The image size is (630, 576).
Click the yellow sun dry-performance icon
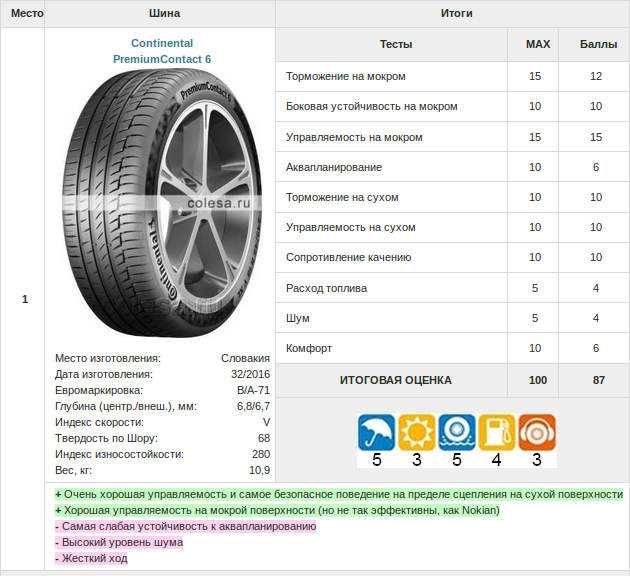tap(417, 433)
